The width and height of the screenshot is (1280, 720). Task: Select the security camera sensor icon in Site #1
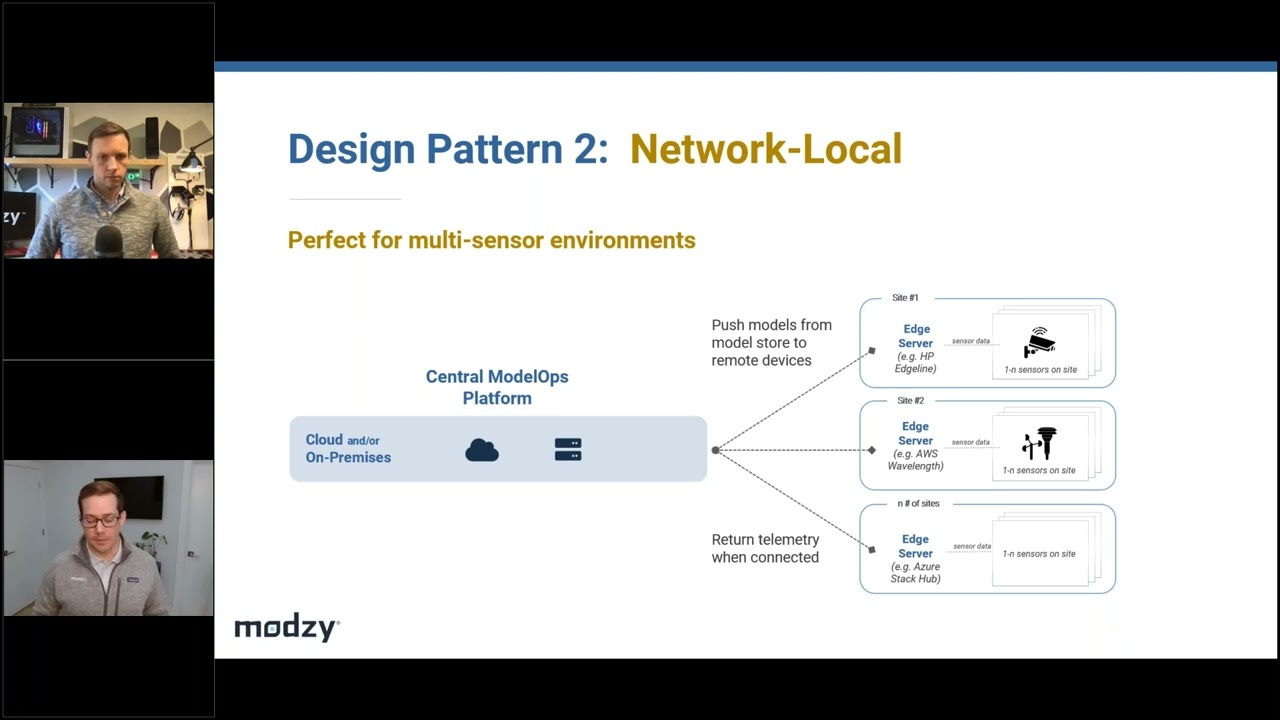click(x=1040, y=342)
